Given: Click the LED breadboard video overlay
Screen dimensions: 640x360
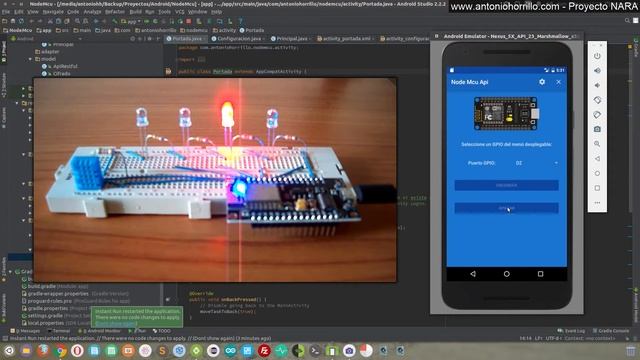Looking at the screenshot, I should [x=215, y=180].
